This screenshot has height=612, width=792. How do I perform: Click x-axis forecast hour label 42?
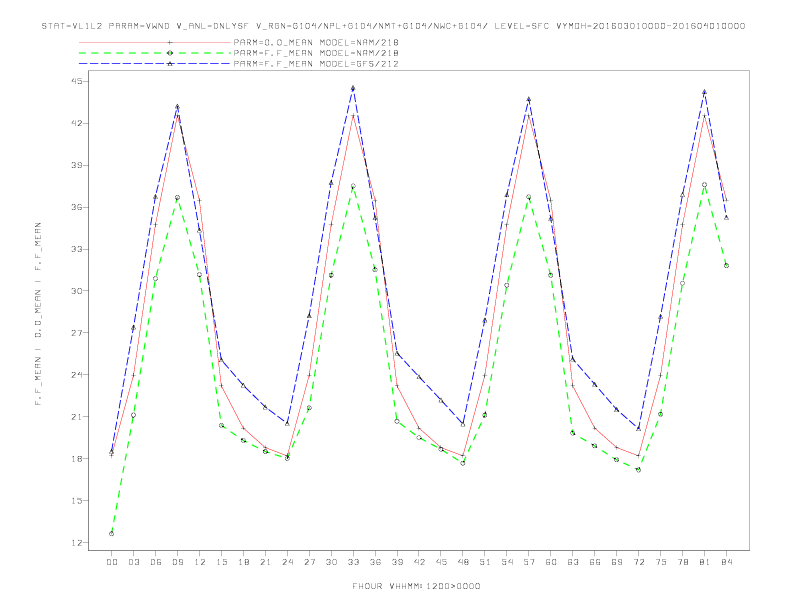[419, 562]
